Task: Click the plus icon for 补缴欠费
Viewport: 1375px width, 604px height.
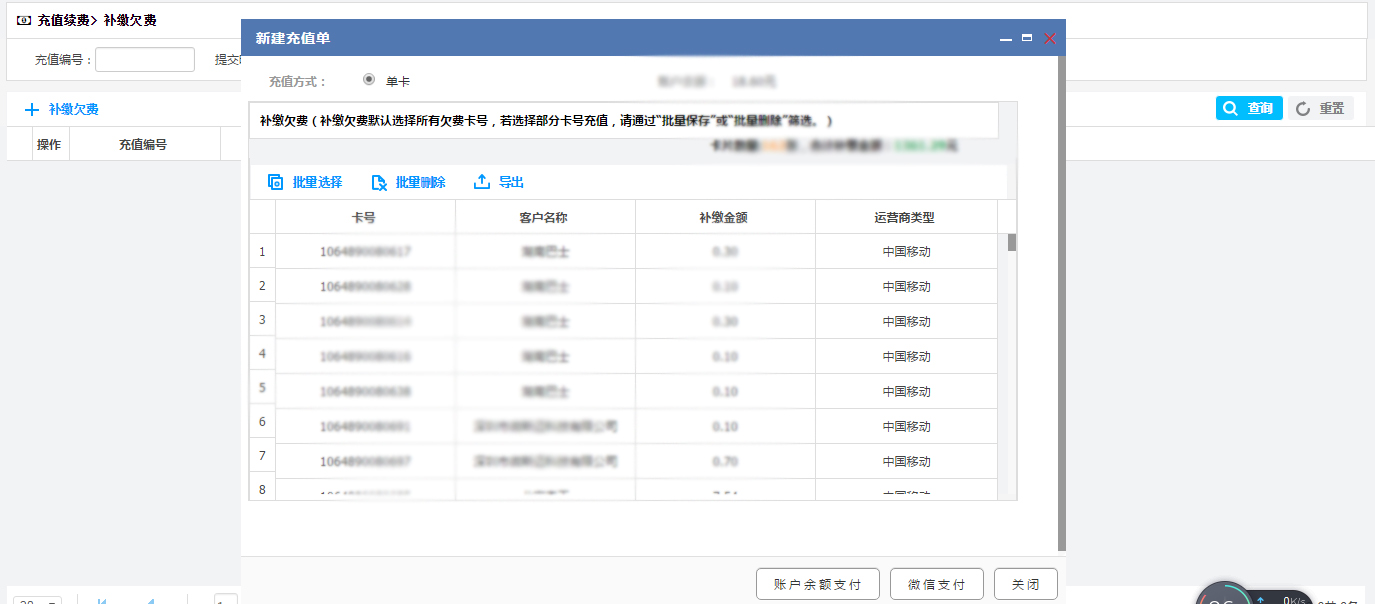Action: (x=32, y=110)
